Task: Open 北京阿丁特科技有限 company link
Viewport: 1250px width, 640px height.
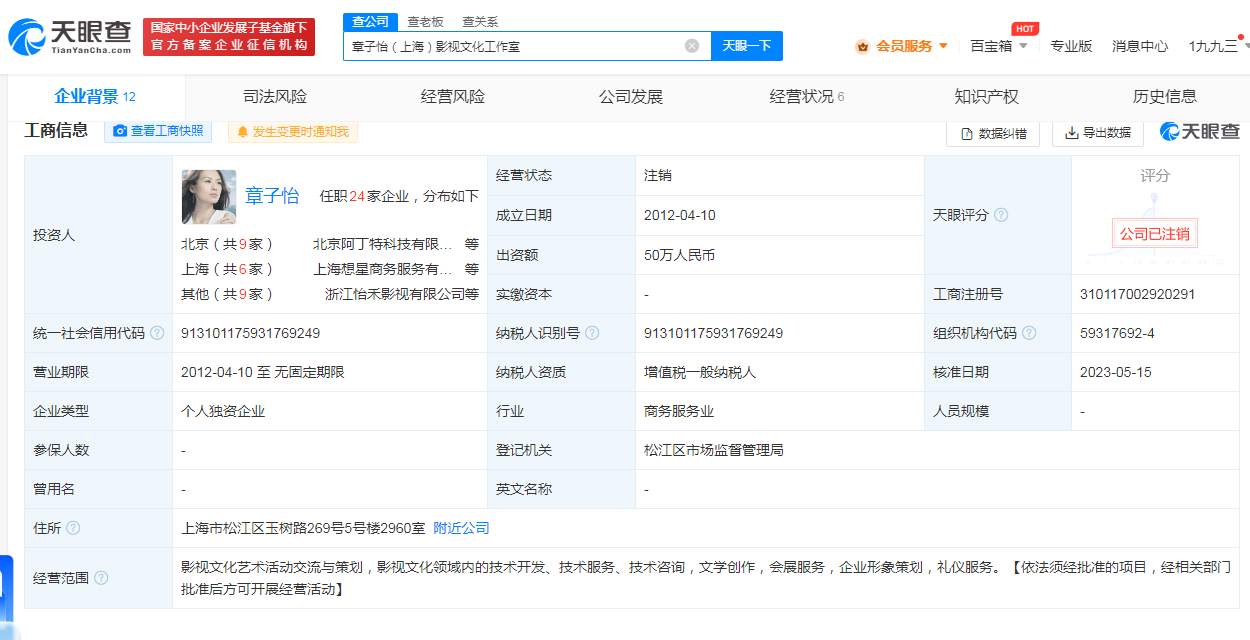Action: click(382, 244)
